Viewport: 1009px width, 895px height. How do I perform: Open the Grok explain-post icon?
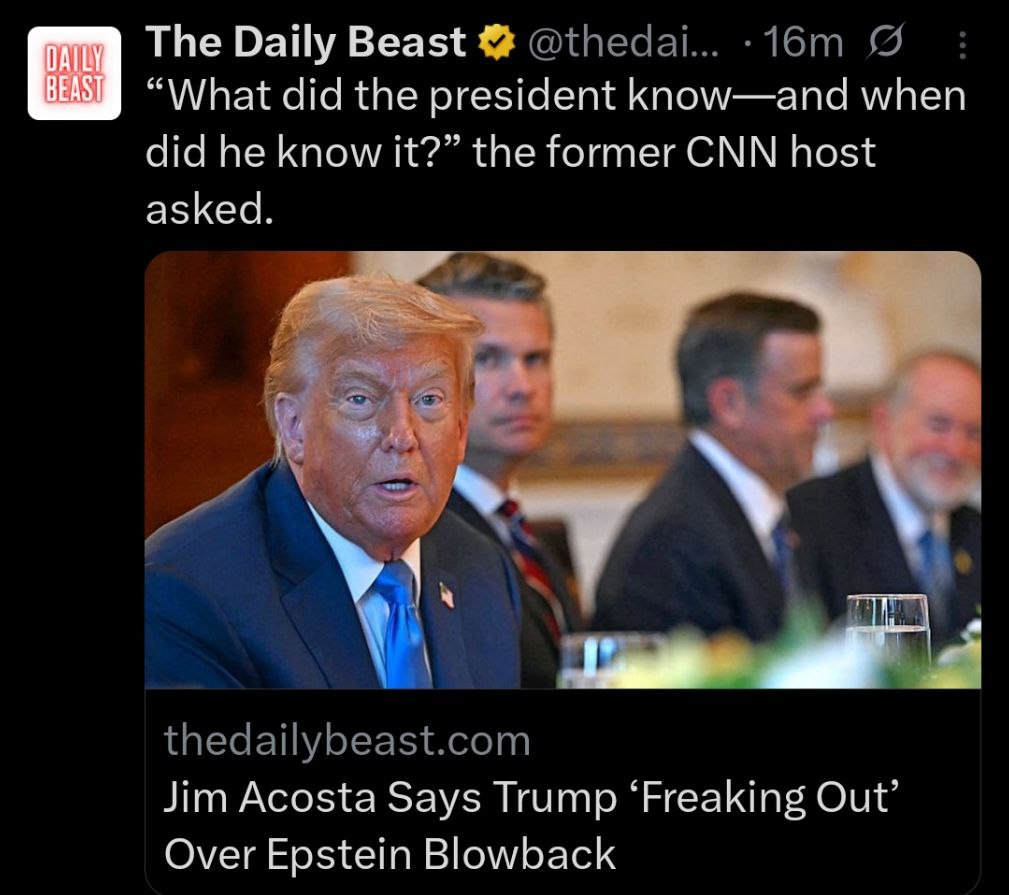point(886,42)
